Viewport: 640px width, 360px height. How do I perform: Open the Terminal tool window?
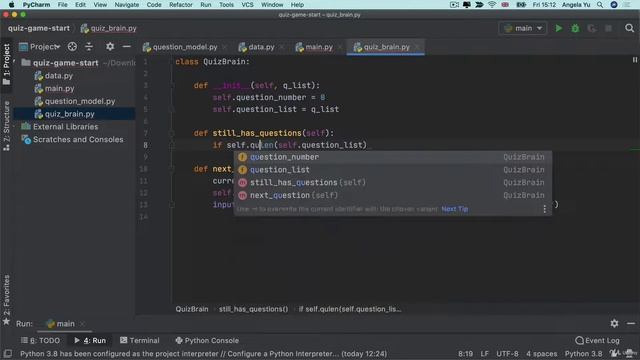click(140, 340)
